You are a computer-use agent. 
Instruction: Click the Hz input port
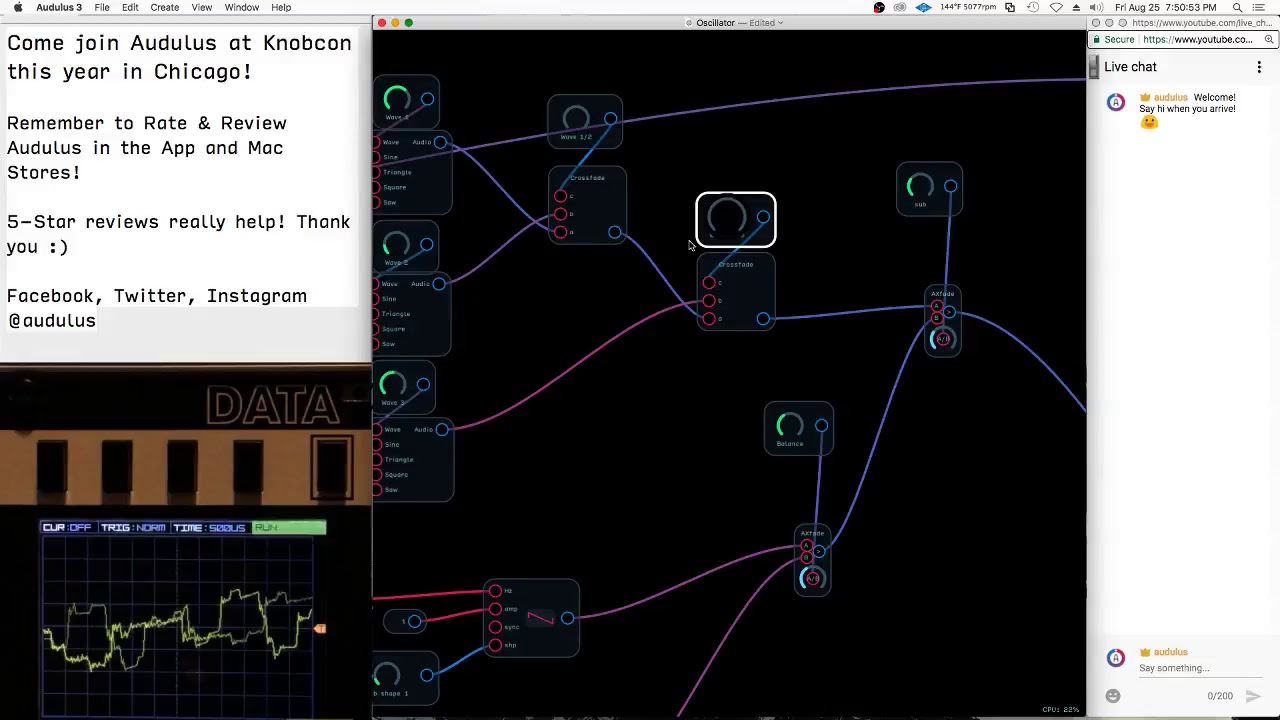click(x=495, y=591)
